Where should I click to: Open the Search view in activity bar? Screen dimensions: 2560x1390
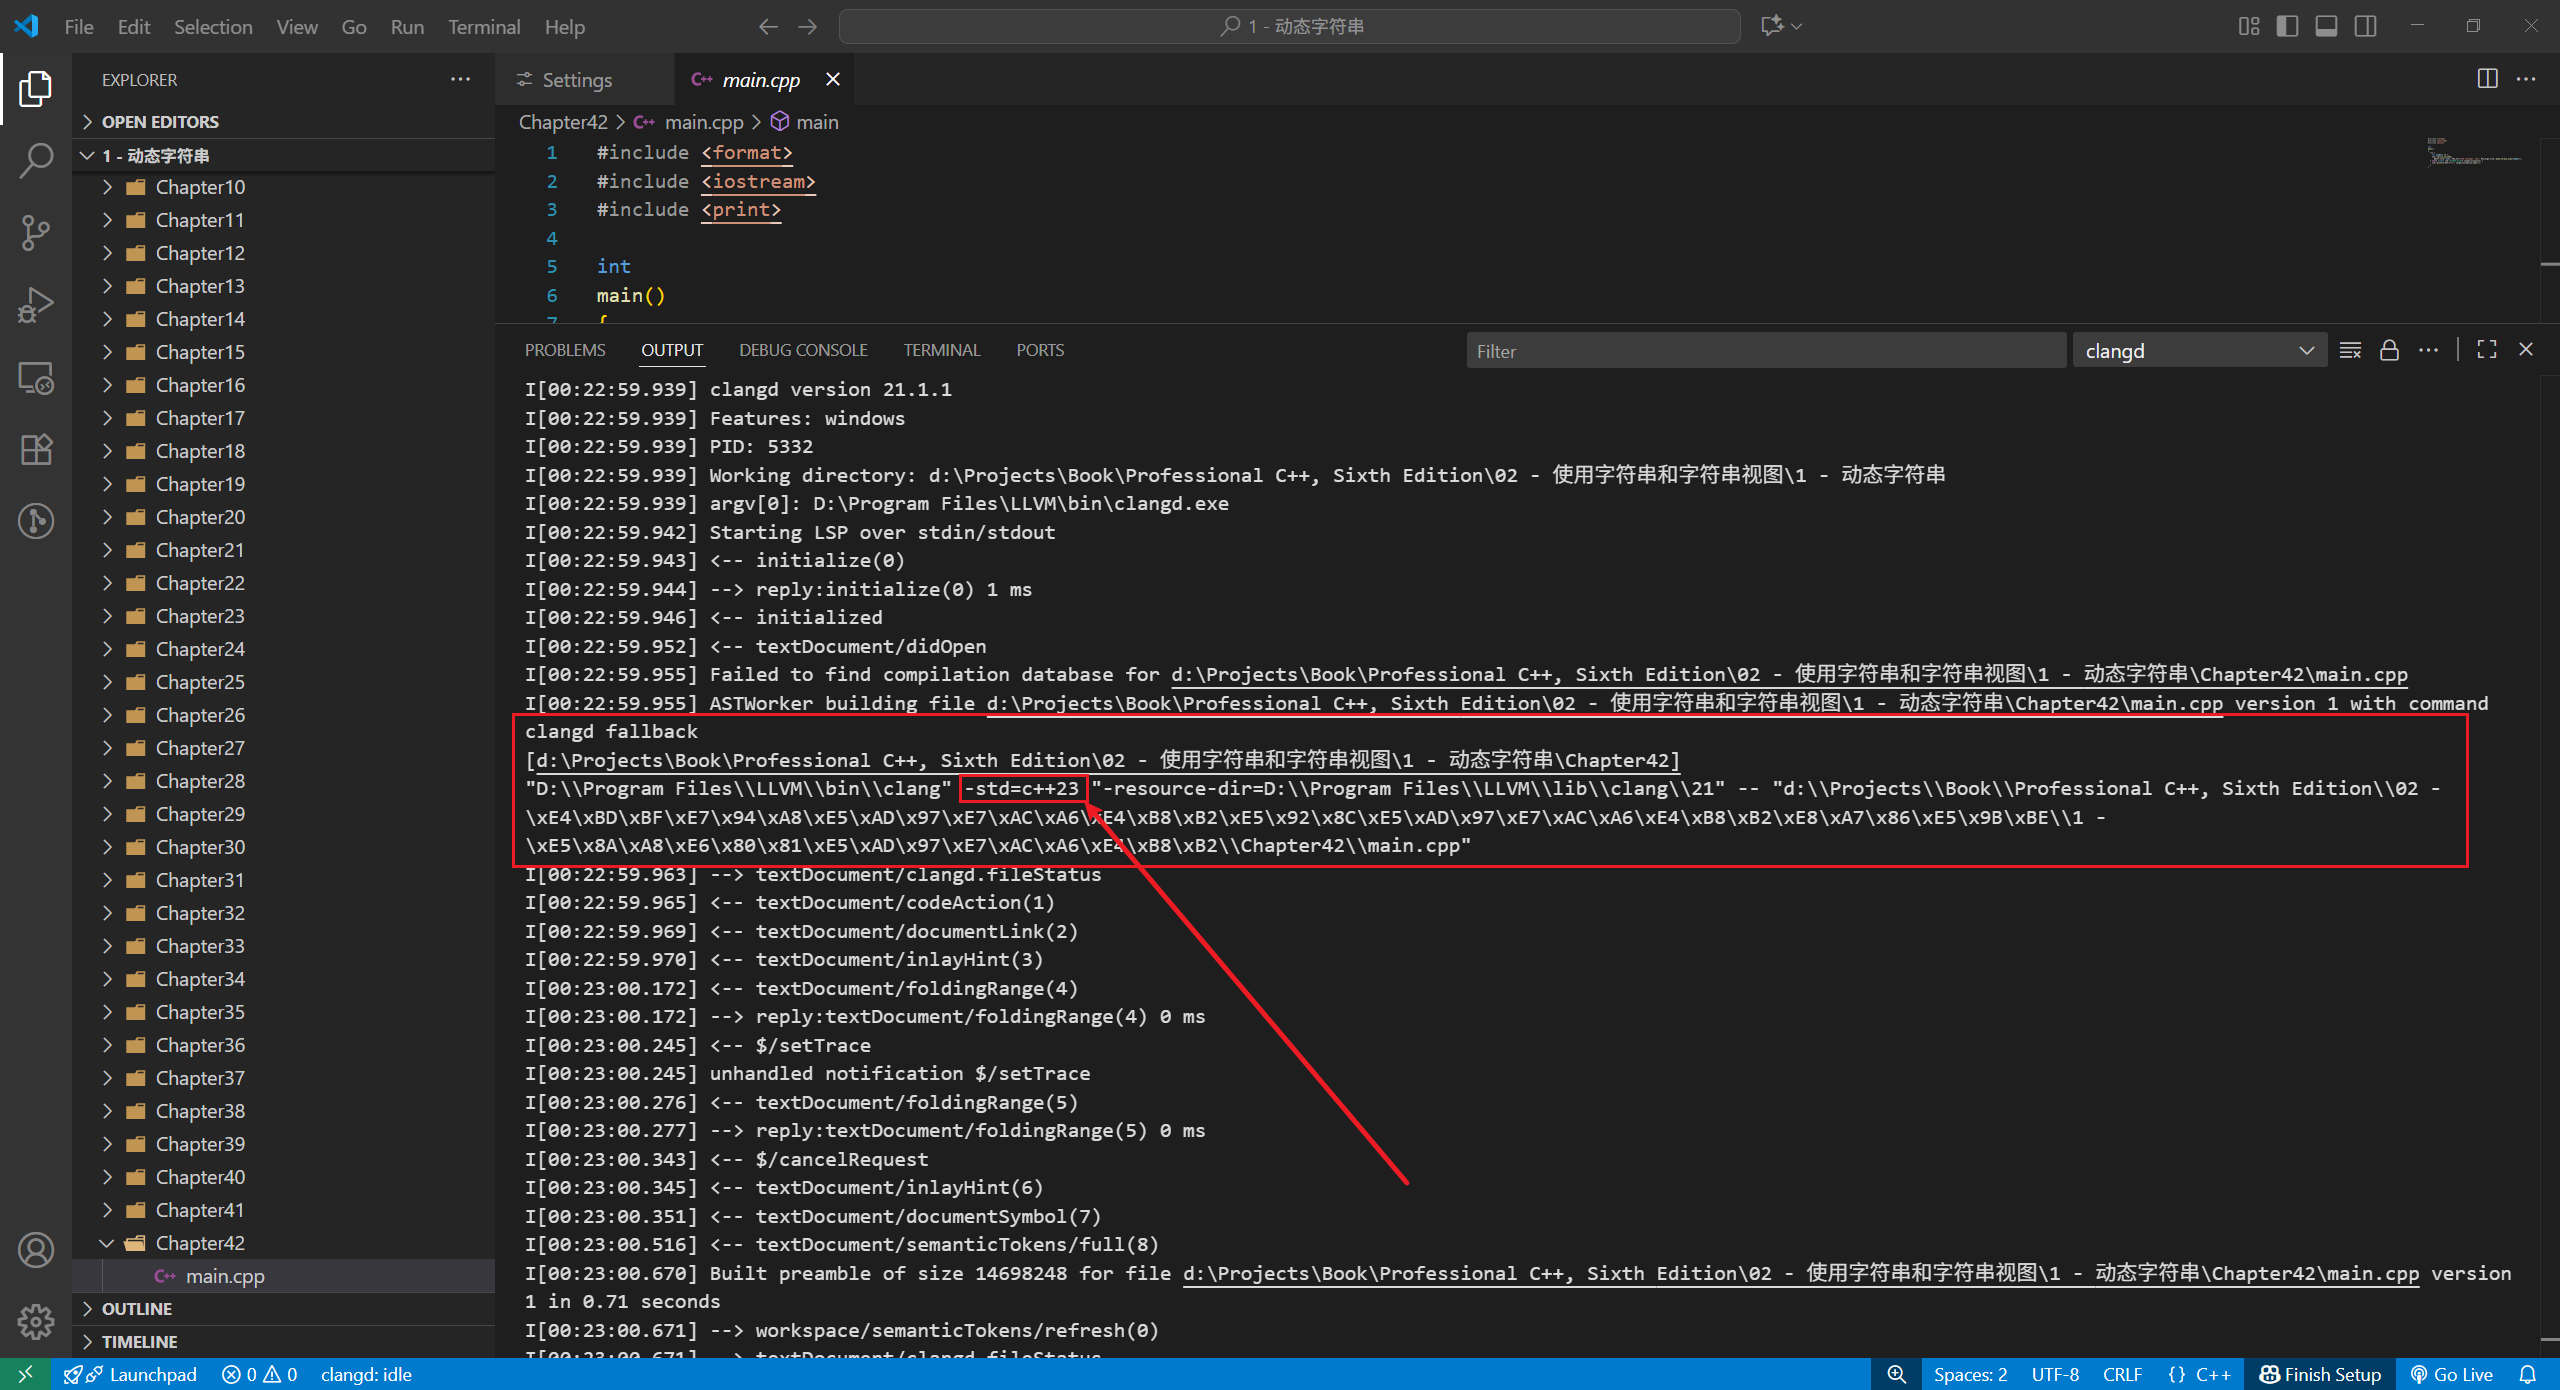pyautogui.click(x=36, y=160)
